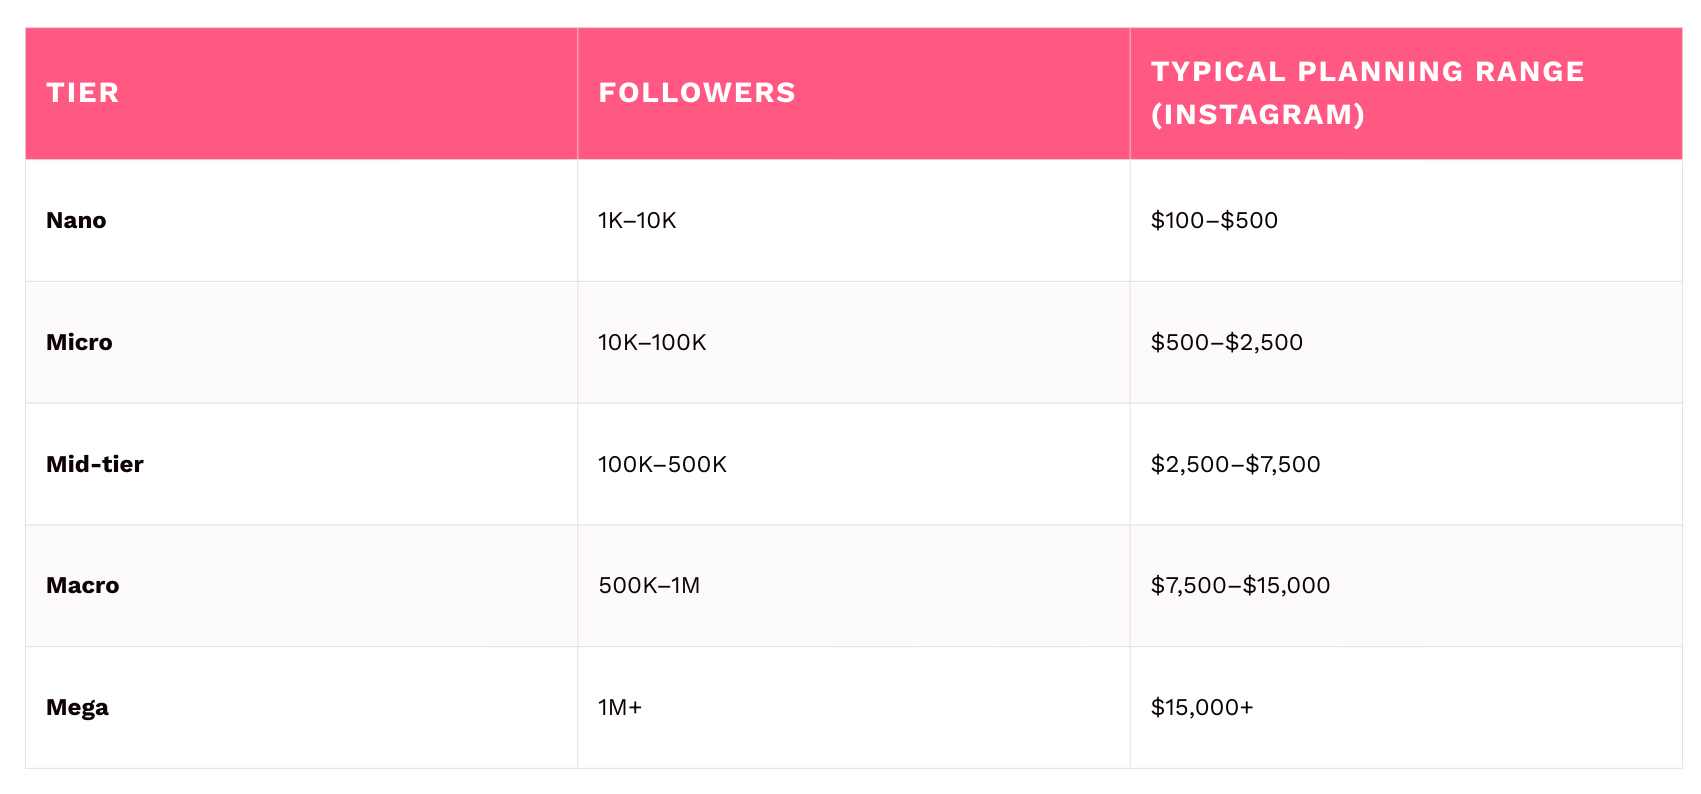Select the Mid-tier name cell
Screen dimensions: 1701x794
95,464
